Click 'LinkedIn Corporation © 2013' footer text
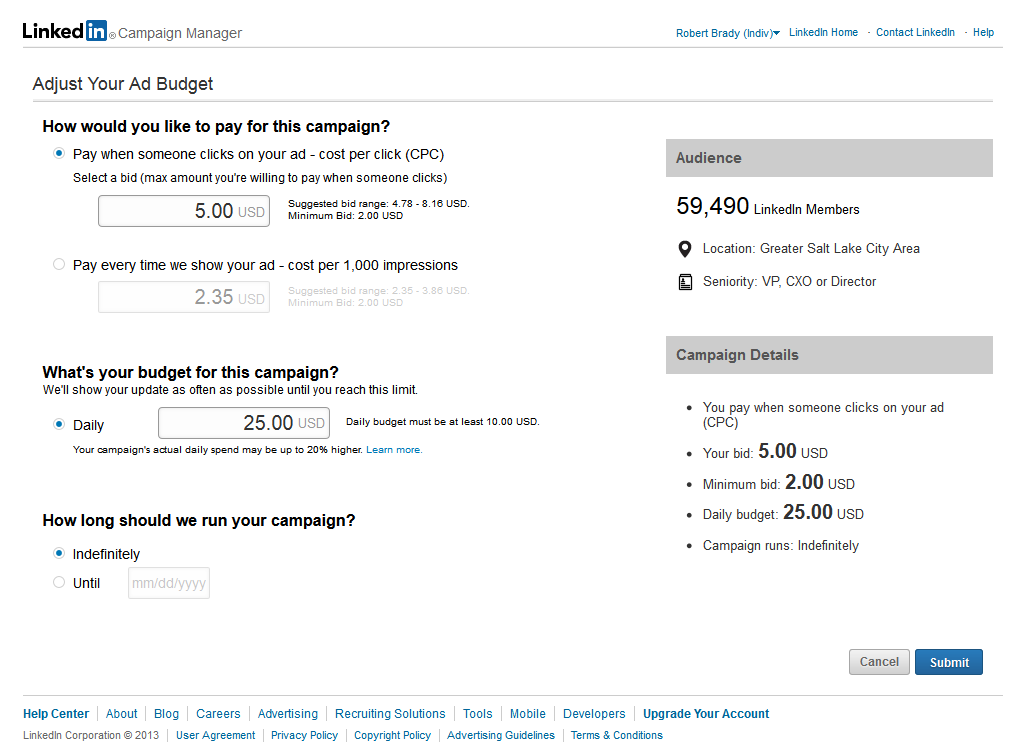This screenshot has height=748, width=1018. [91, 735]
